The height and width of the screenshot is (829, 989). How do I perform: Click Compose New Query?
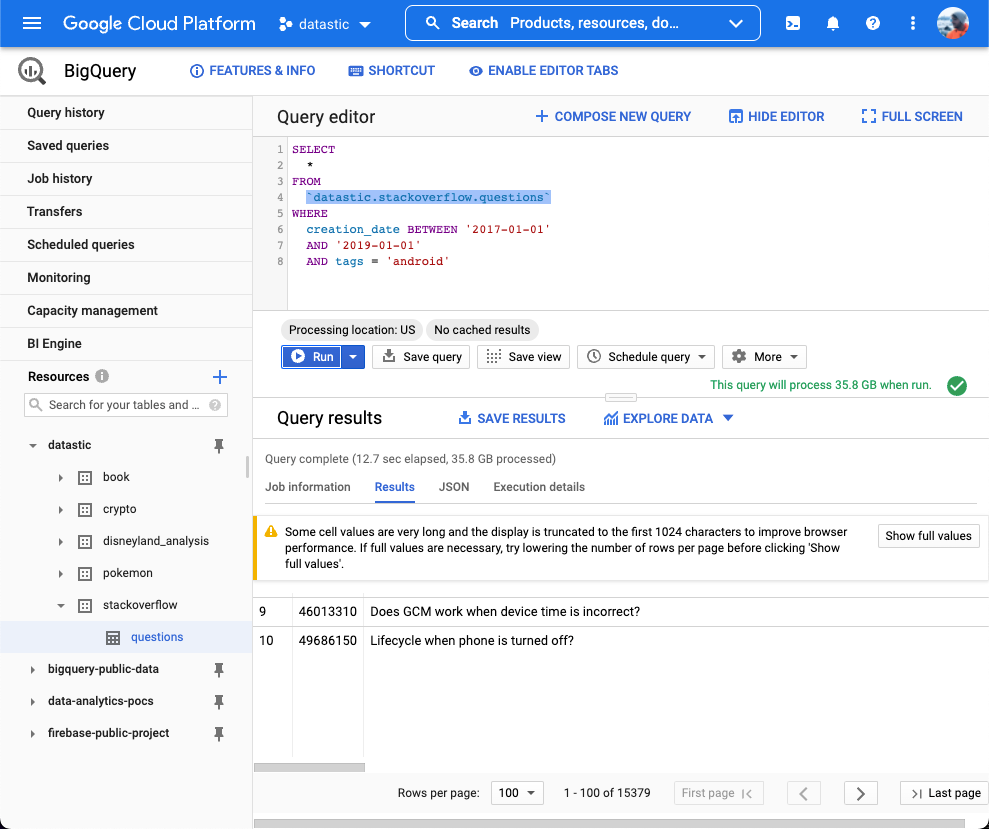pyautogui.click(x=613, y=117)
